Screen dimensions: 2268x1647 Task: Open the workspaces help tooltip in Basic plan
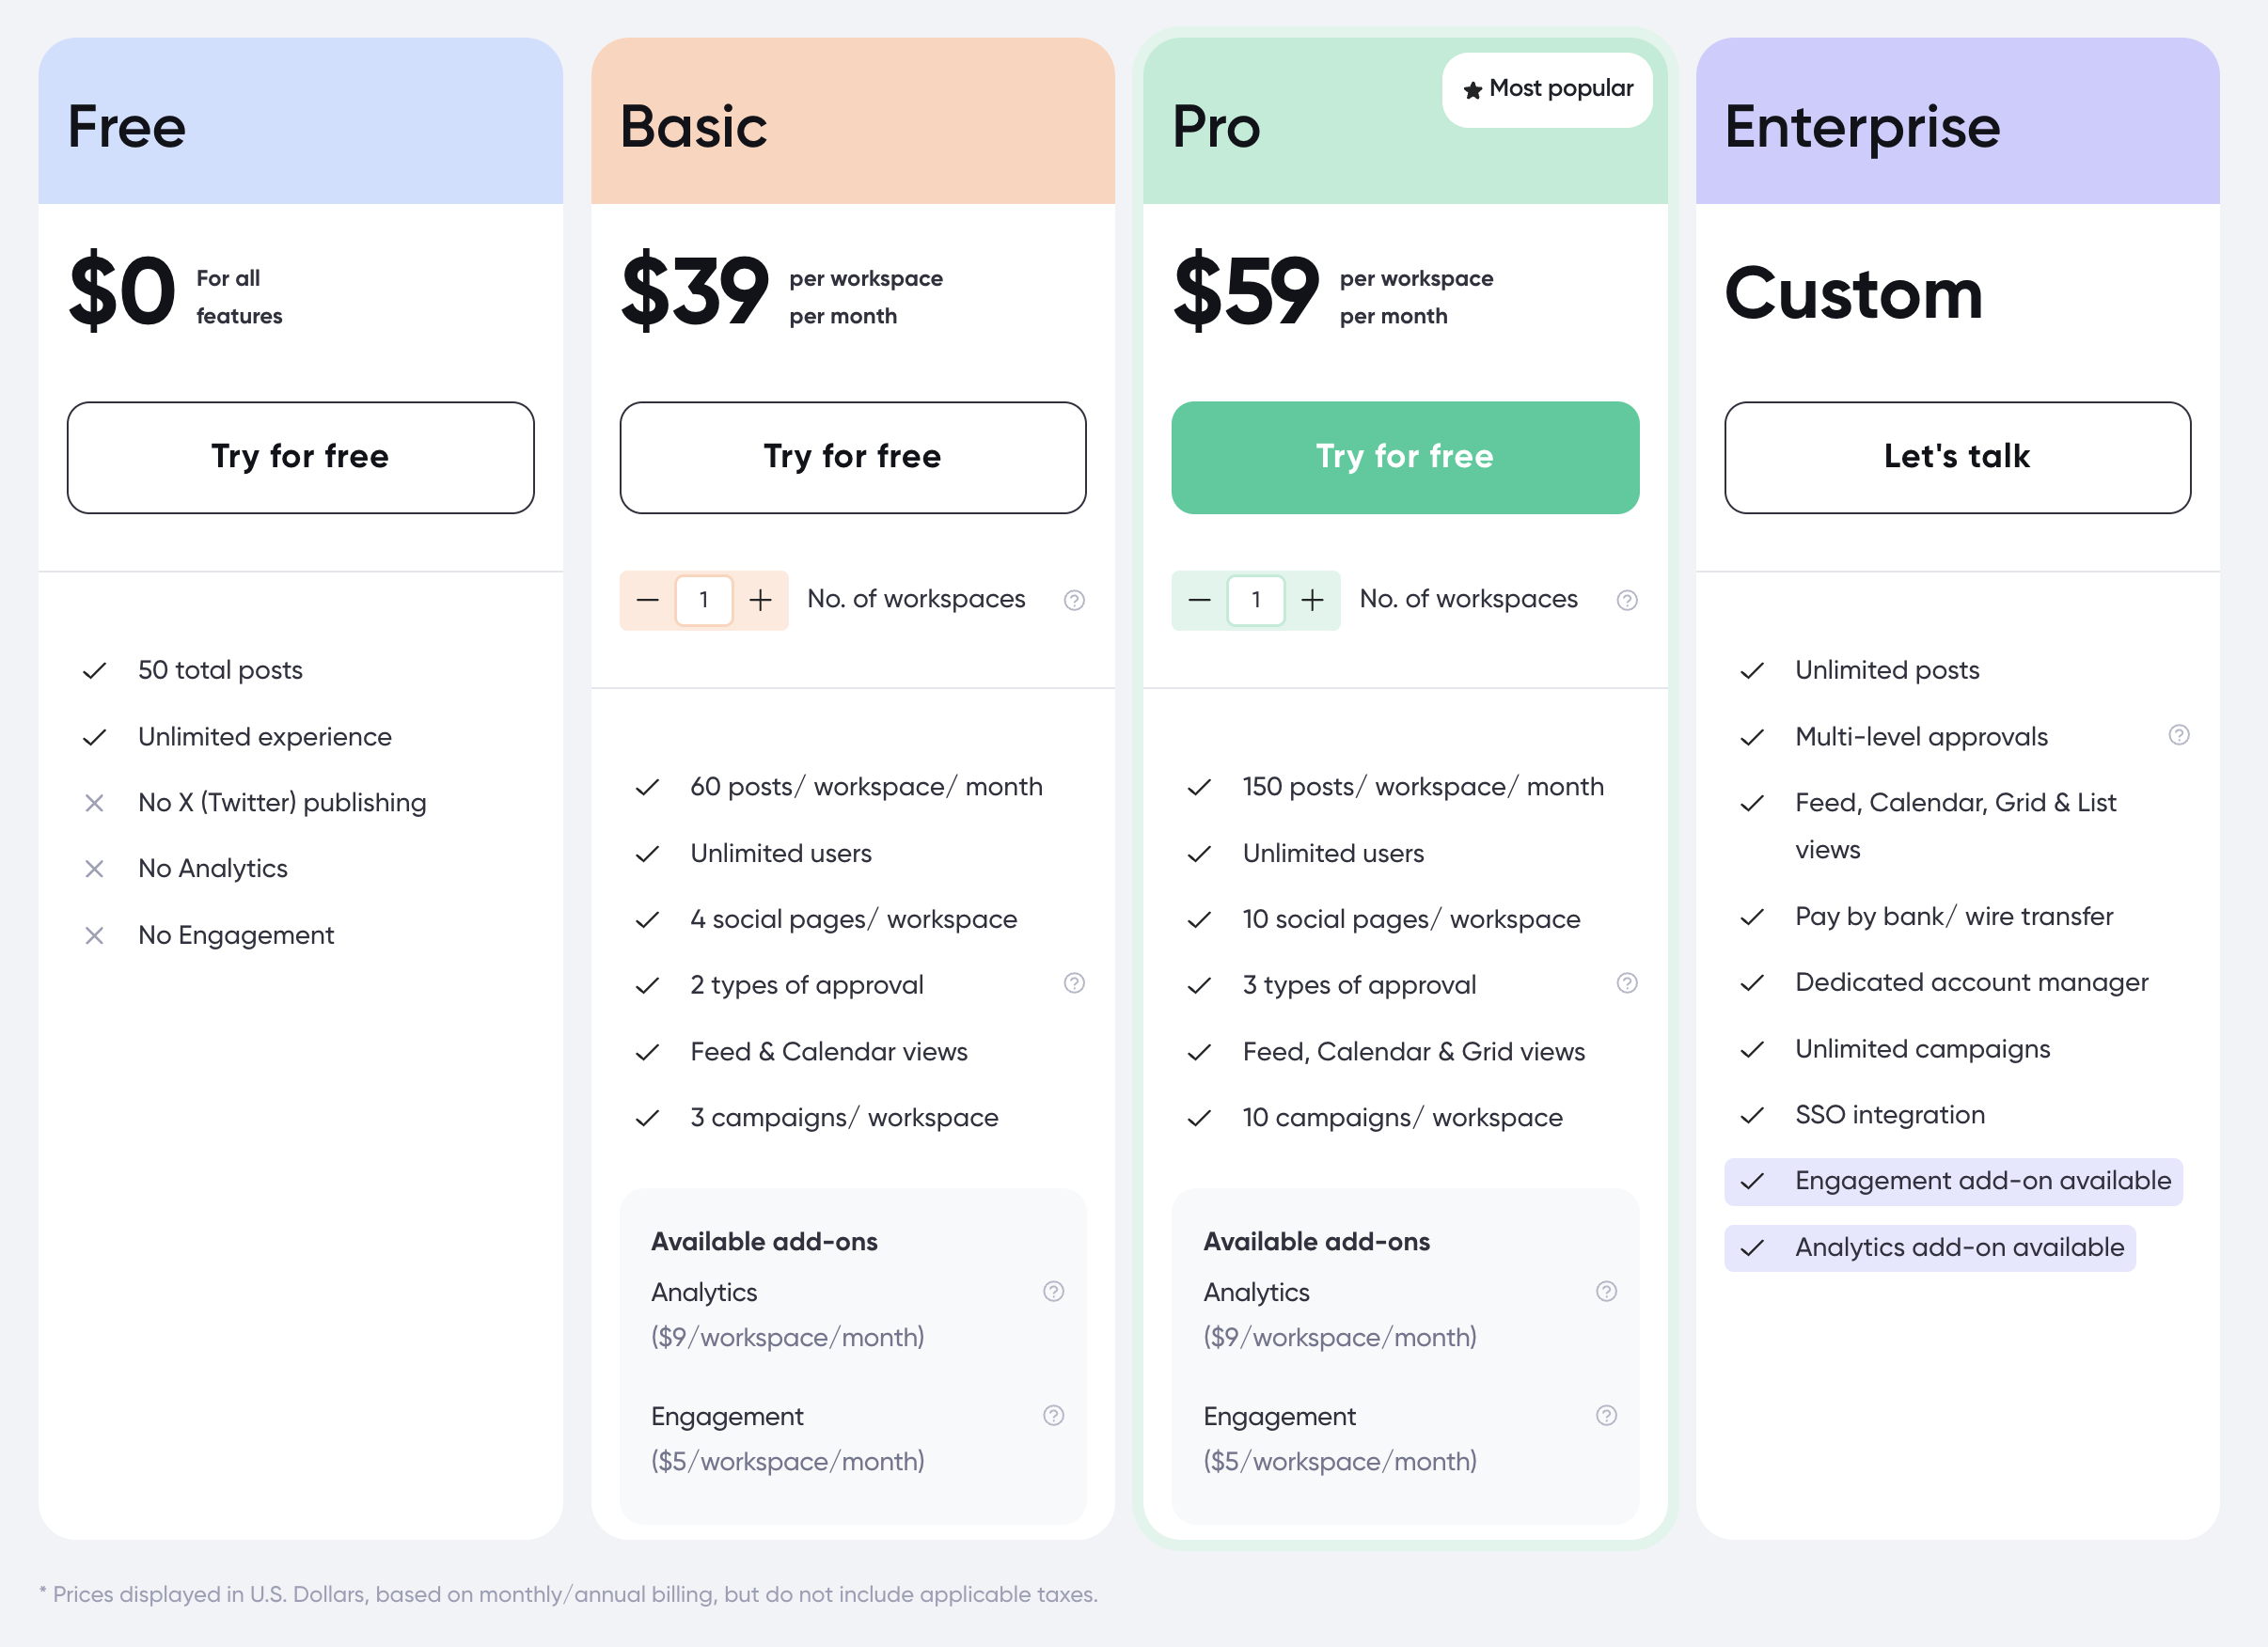tap(1075, 600)
